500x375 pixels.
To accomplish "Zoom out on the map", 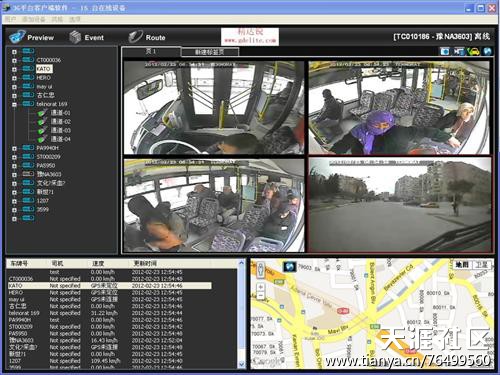I will pyautogui.click(x=260, y=296).
